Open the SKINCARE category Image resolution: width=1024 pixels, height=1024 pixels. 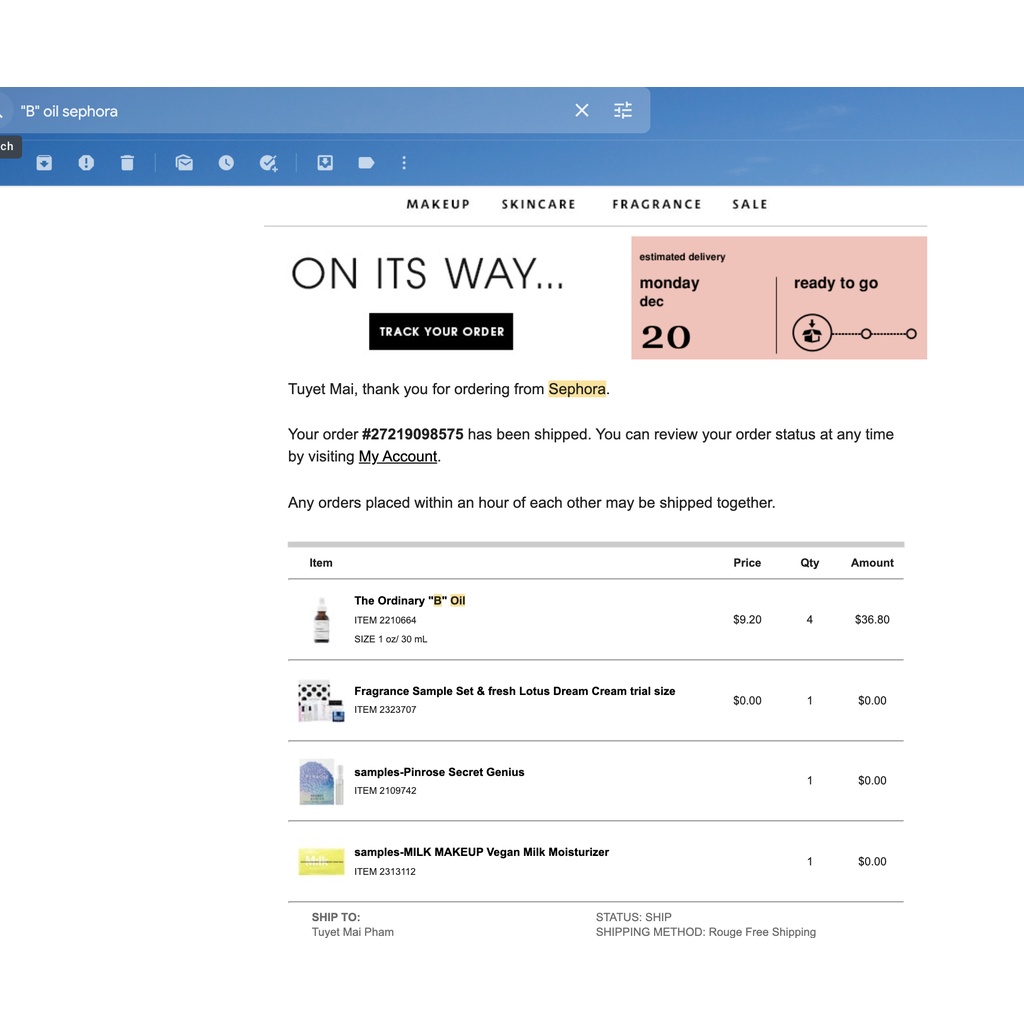[539, 204]
